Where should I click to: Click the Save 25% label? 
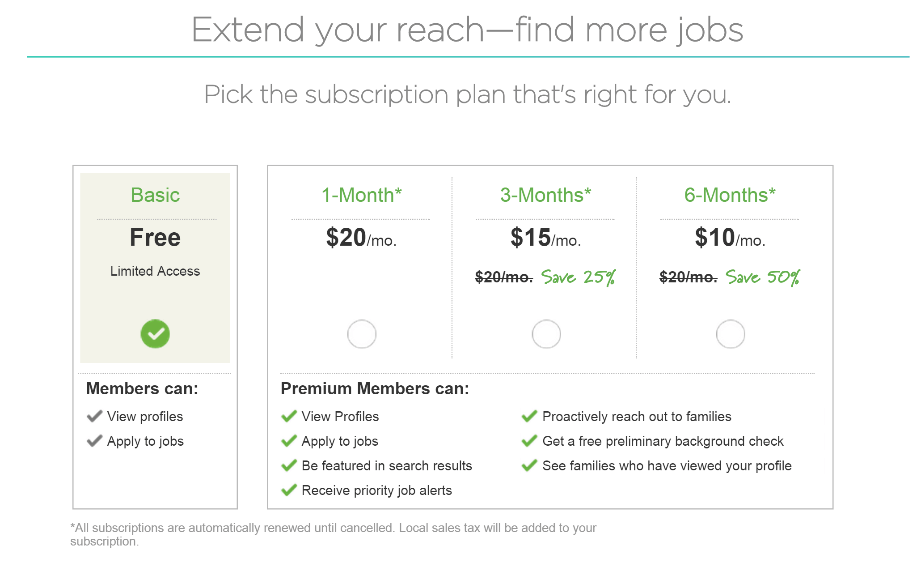click(x=578, y=277)
